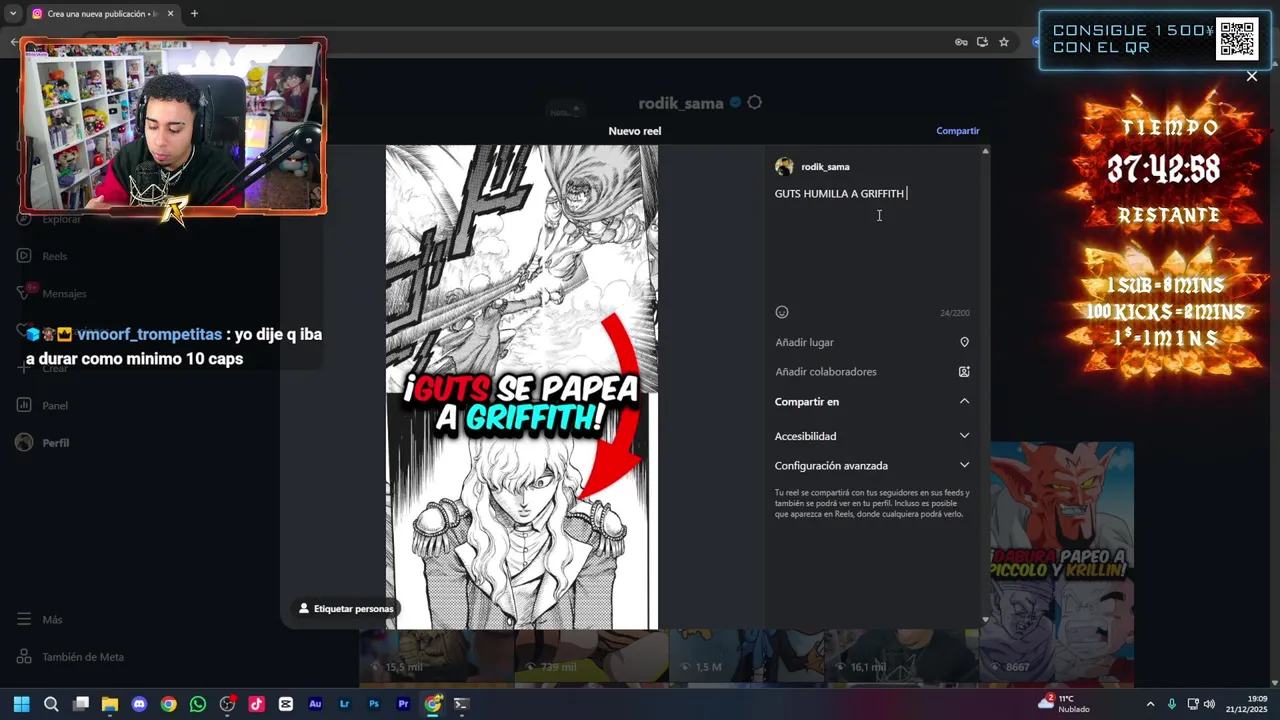This screenshot has width=1280, height=720.
Task: Open the Más menu in the sidebar
Action: coord(40,620)
